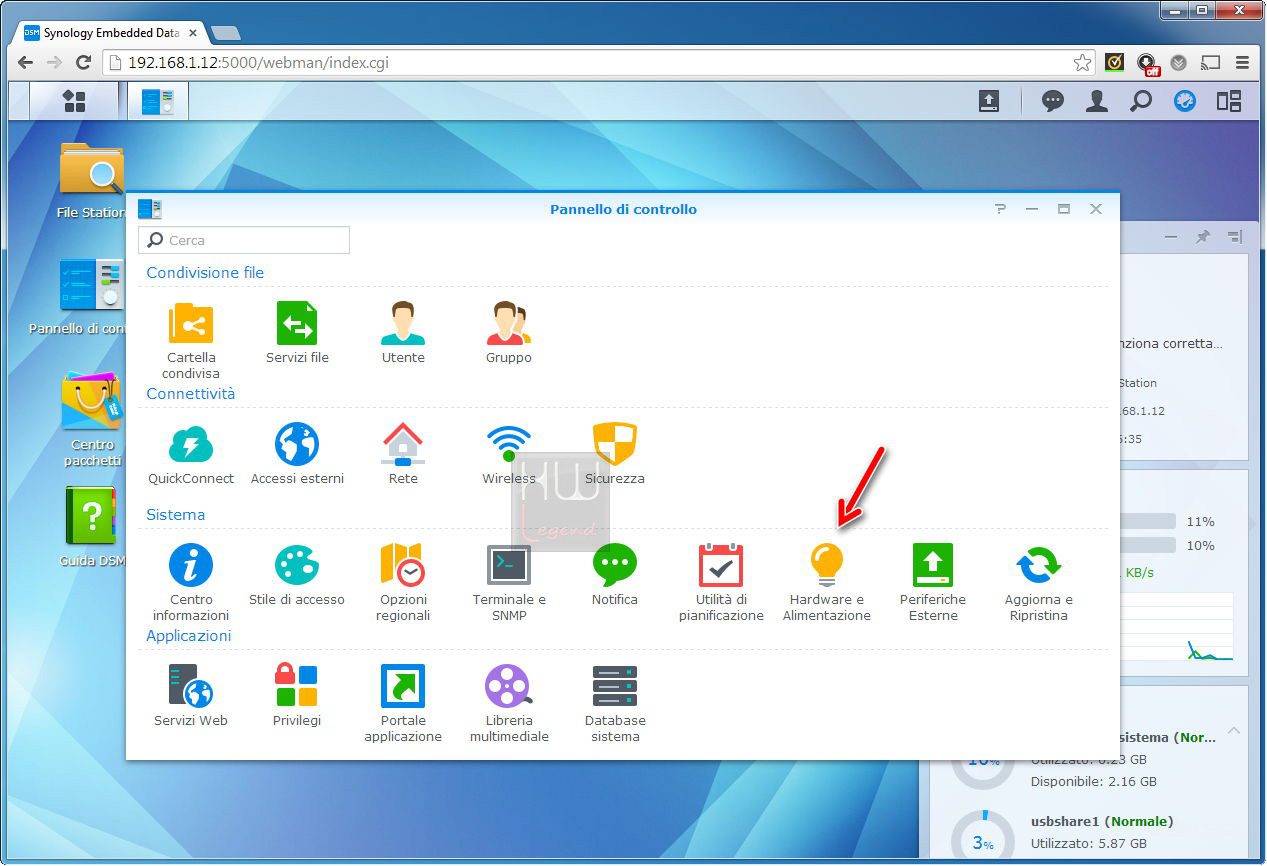
Task: Open Libreria multimediale
Action: click(x=509, y=704)
